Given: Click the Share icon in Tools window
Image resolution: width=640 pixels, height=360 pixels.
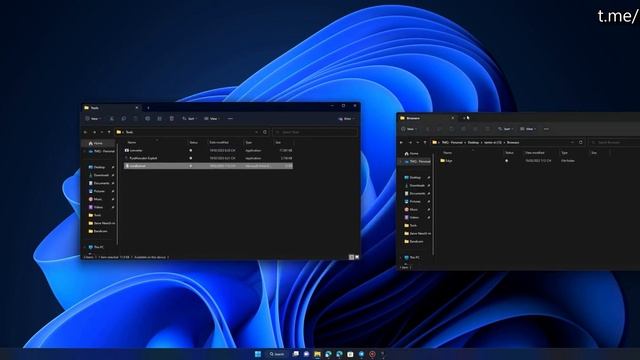Looking at the screenshot, I should pos(160,119).
